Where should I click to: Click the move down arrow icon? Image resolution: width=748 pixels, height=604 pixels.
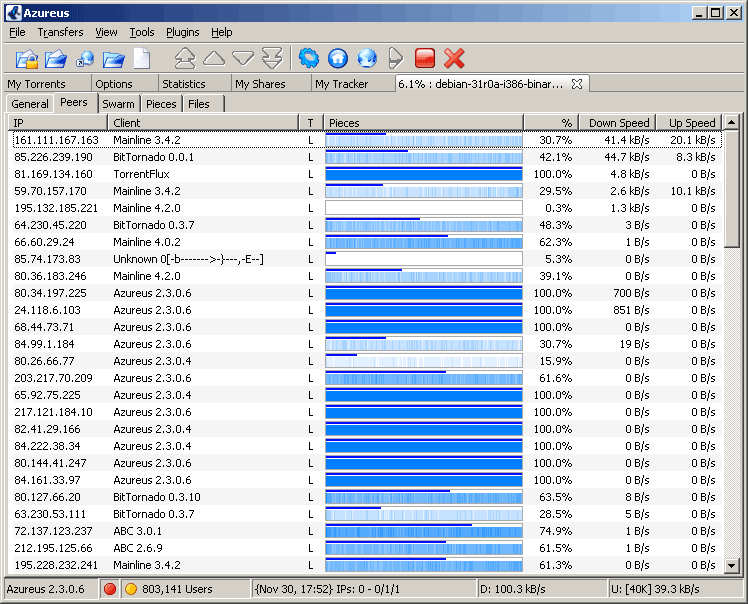coord(243,58)
